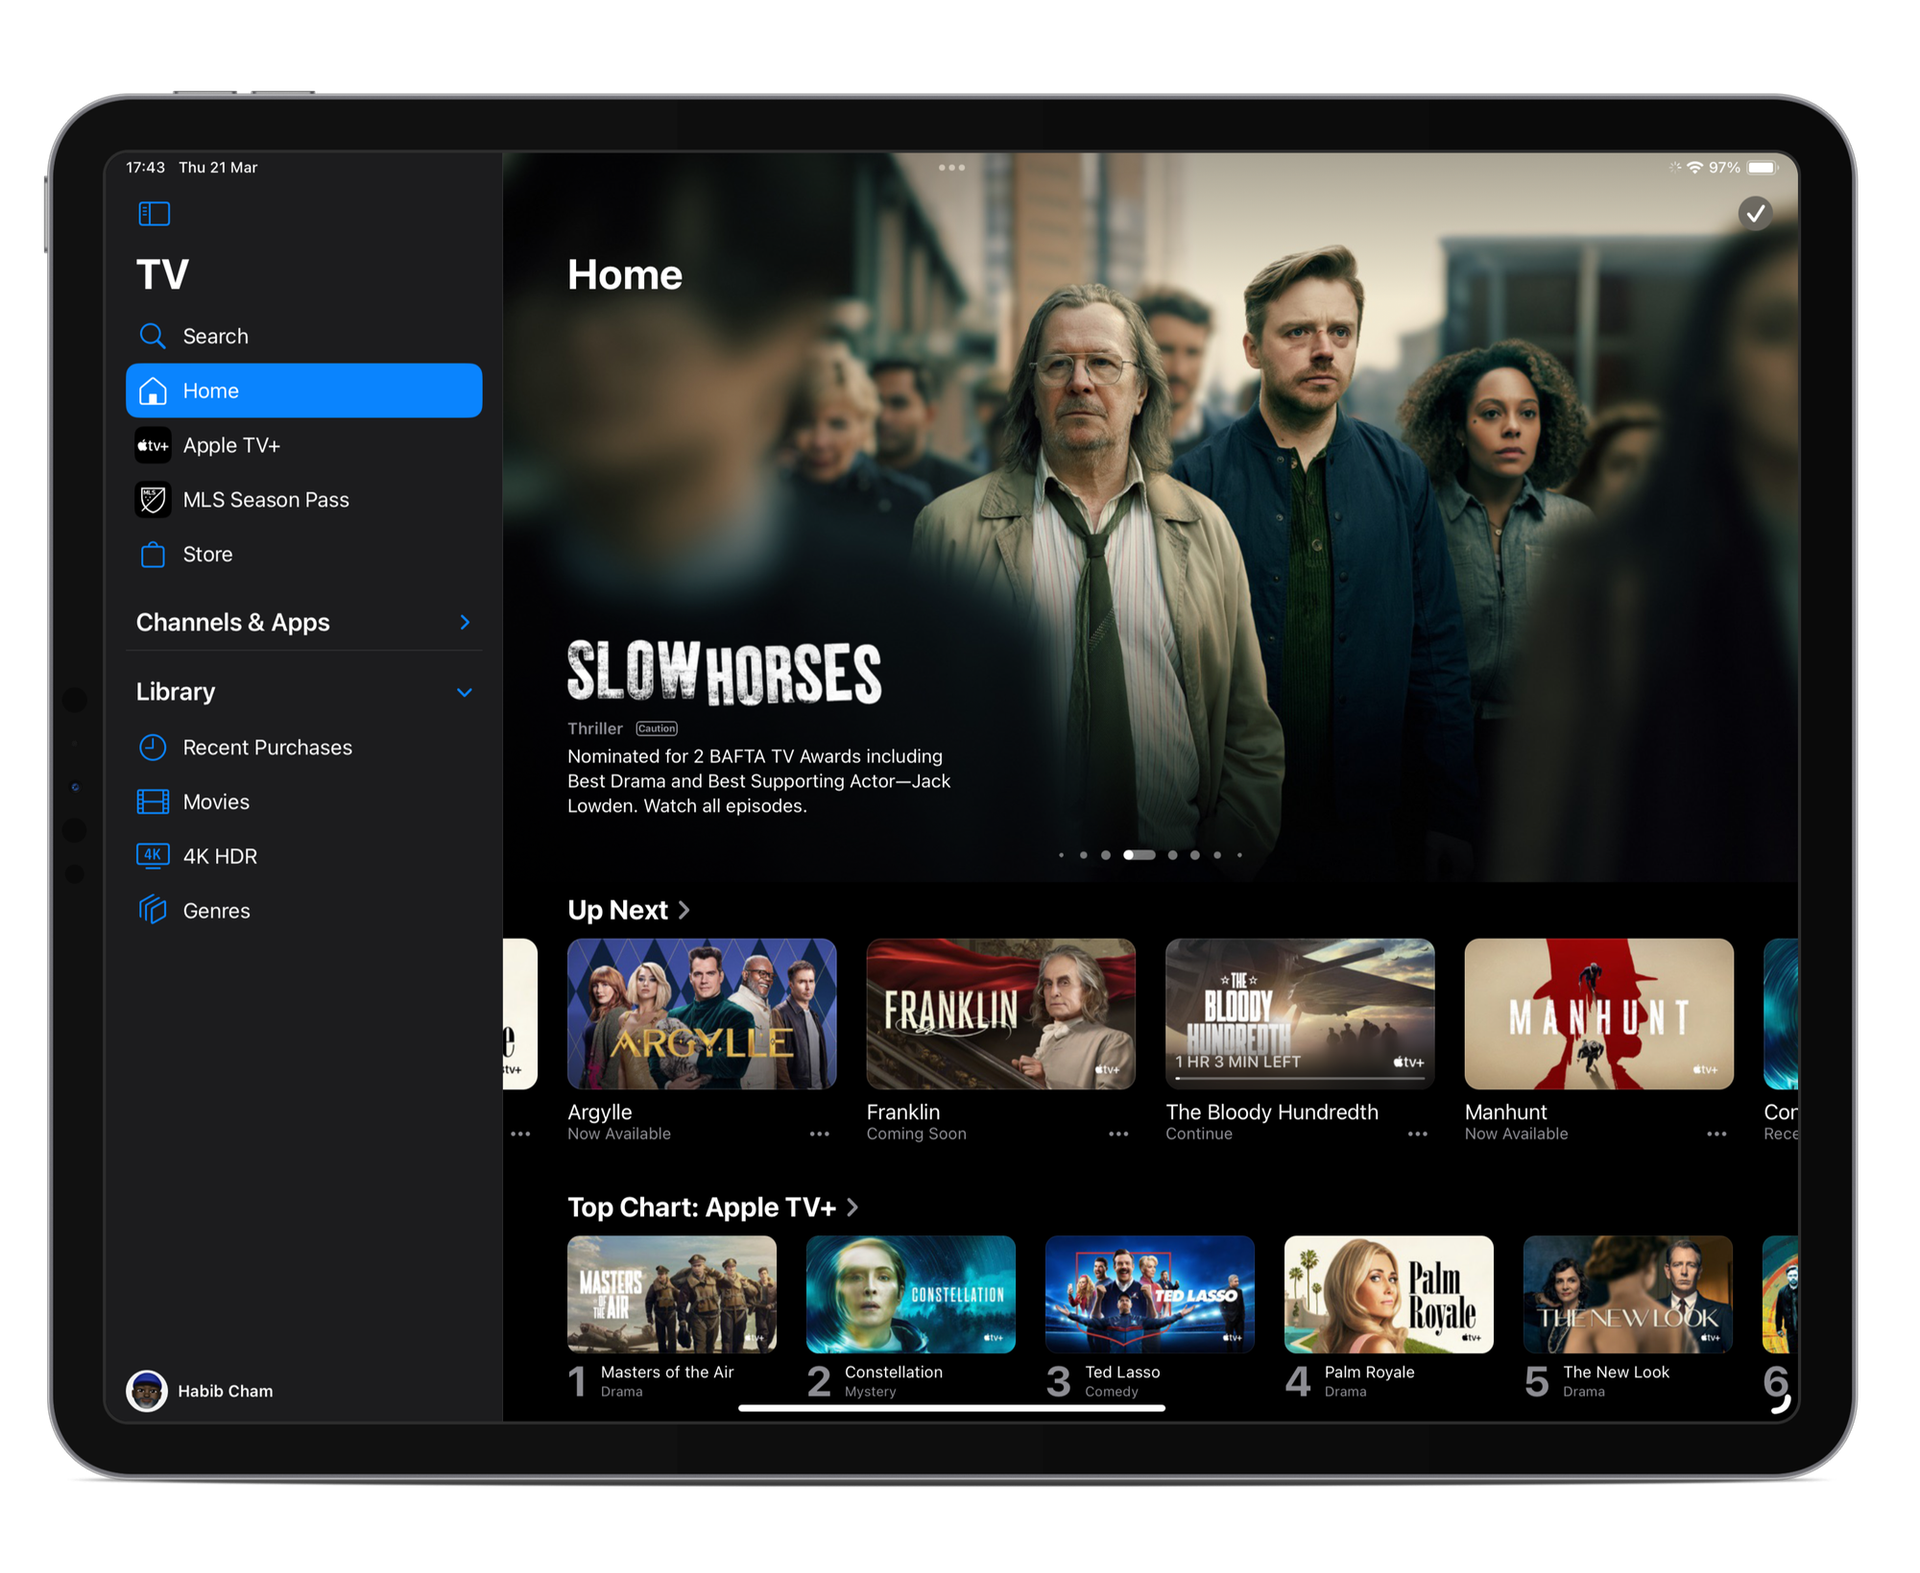Open Top Chart: Apple TV+
1920x1573 pixels.
click(x=853, y=1207)
